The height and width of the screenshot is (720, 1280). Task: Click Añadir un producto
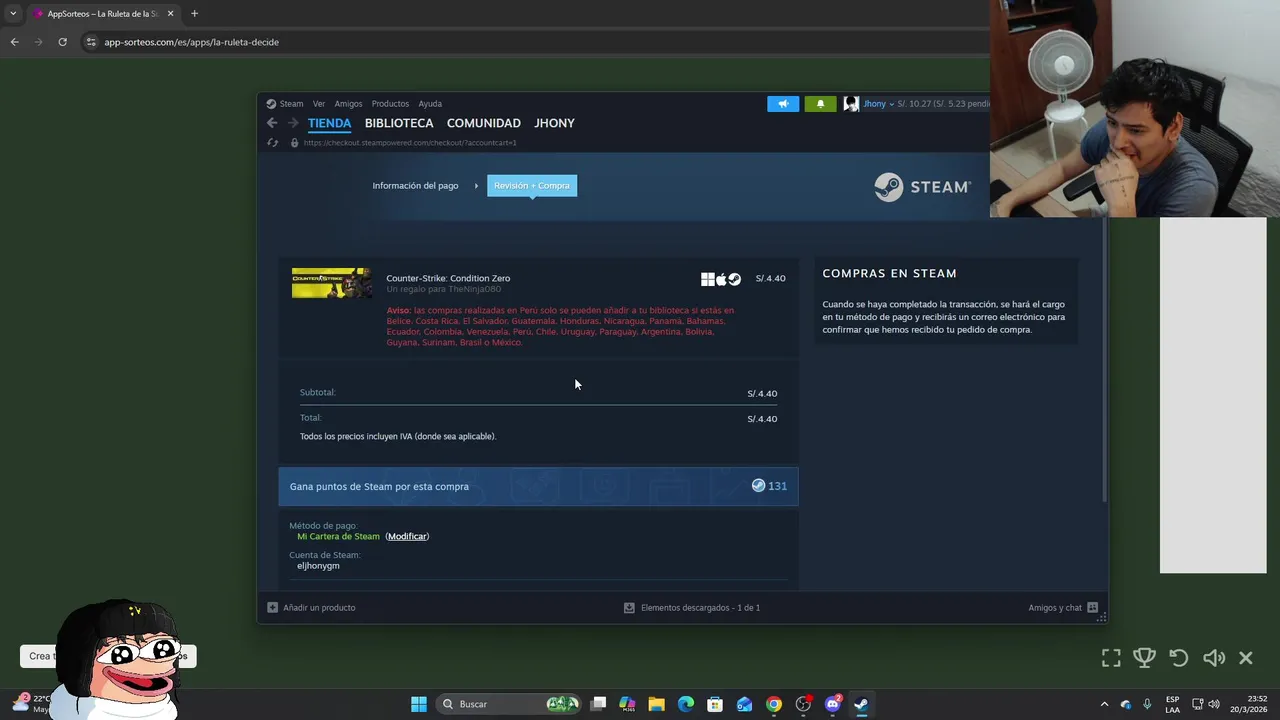coord(311,608)
